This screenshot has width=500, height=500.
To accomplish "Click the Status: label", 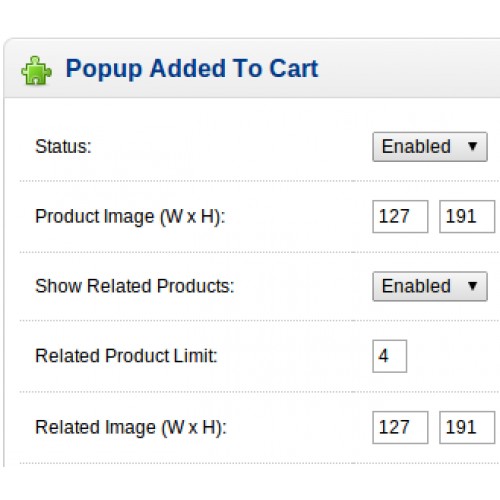I will (63, 147).
